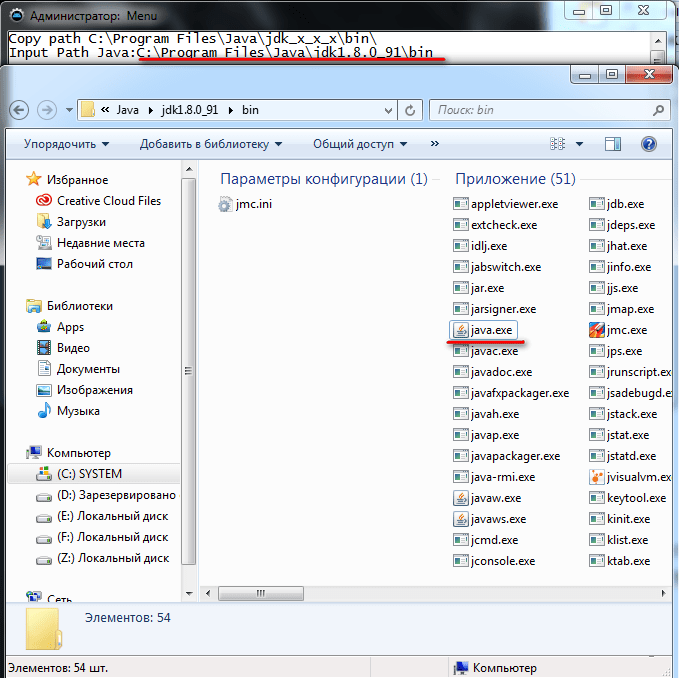Click the Параметры конфигурации (1) group header
The width and height of the screenshot is (679, 678).
[x=324, y=179]
